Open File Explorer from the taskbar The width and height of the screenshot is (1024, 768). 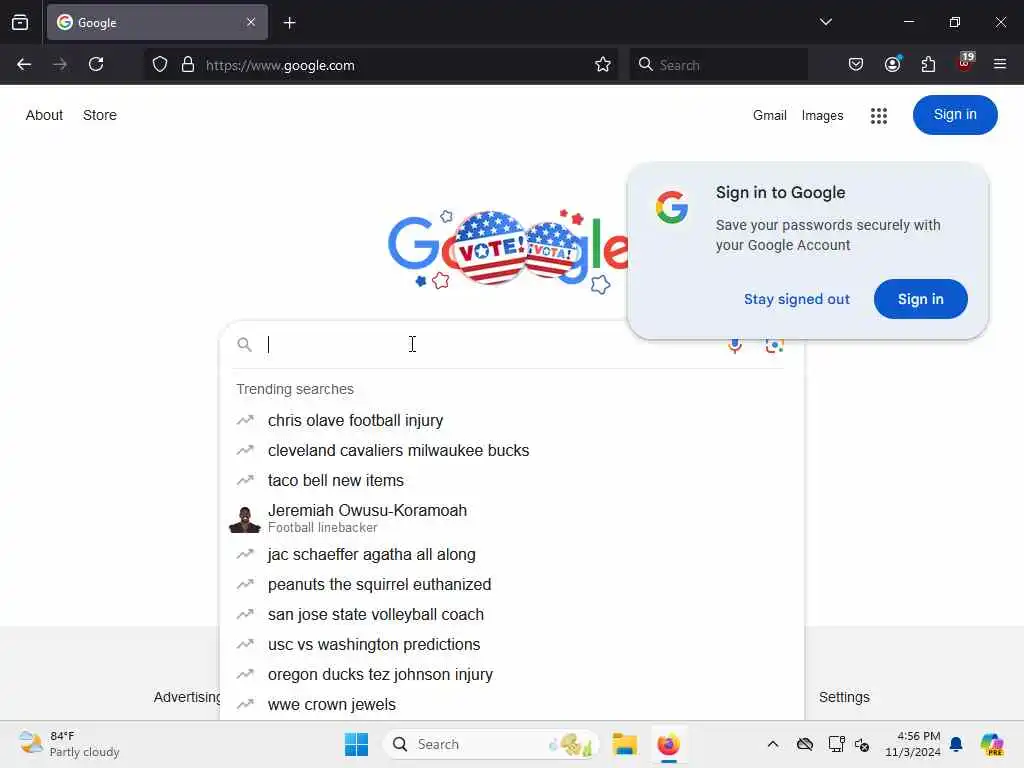point(624,744)
